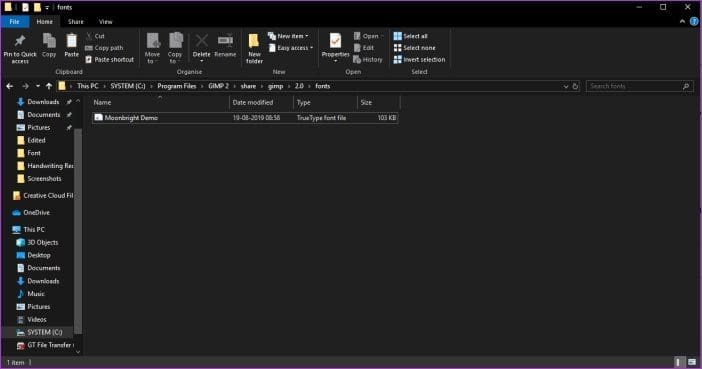Open the New item dropdown
This screenshot has width=702, height=369.
pyautogui.click(x=288, y=36)
